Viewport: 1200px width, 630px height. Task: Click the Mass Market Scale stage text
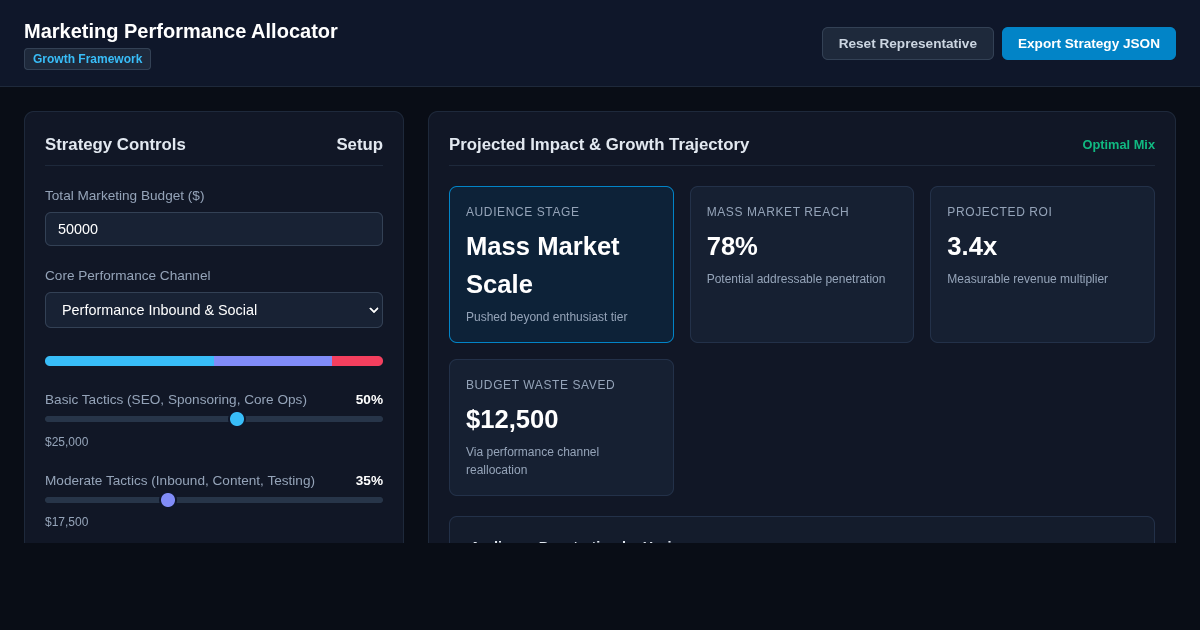543,265
